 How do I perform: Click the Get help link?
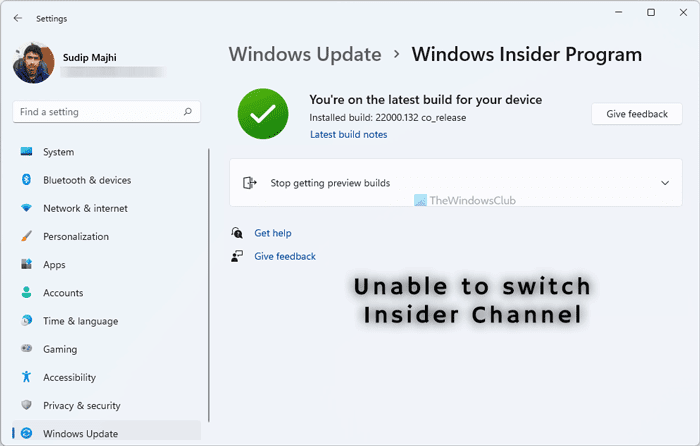point(272,233)
